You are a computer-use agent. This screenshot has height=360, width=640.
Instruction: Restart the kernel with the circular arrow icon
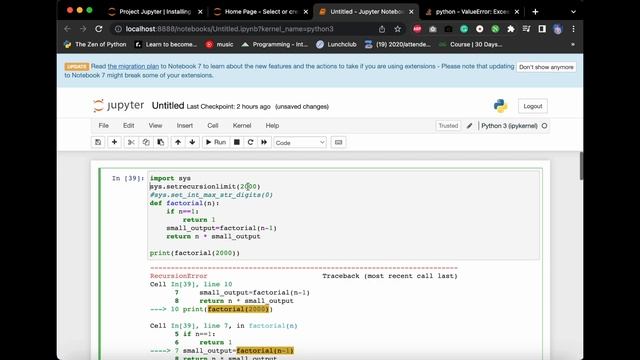tap(250, 142)
